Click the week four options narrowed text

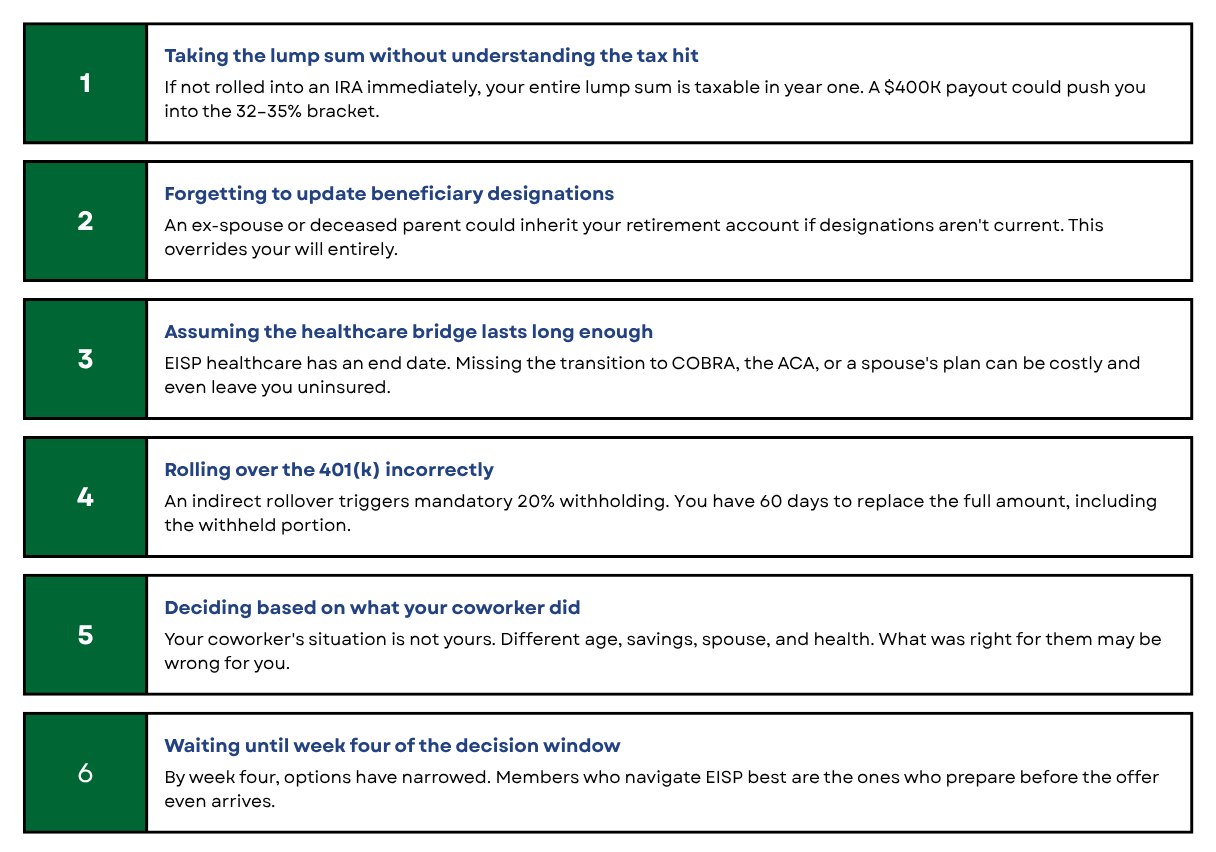tap(661, 789)
